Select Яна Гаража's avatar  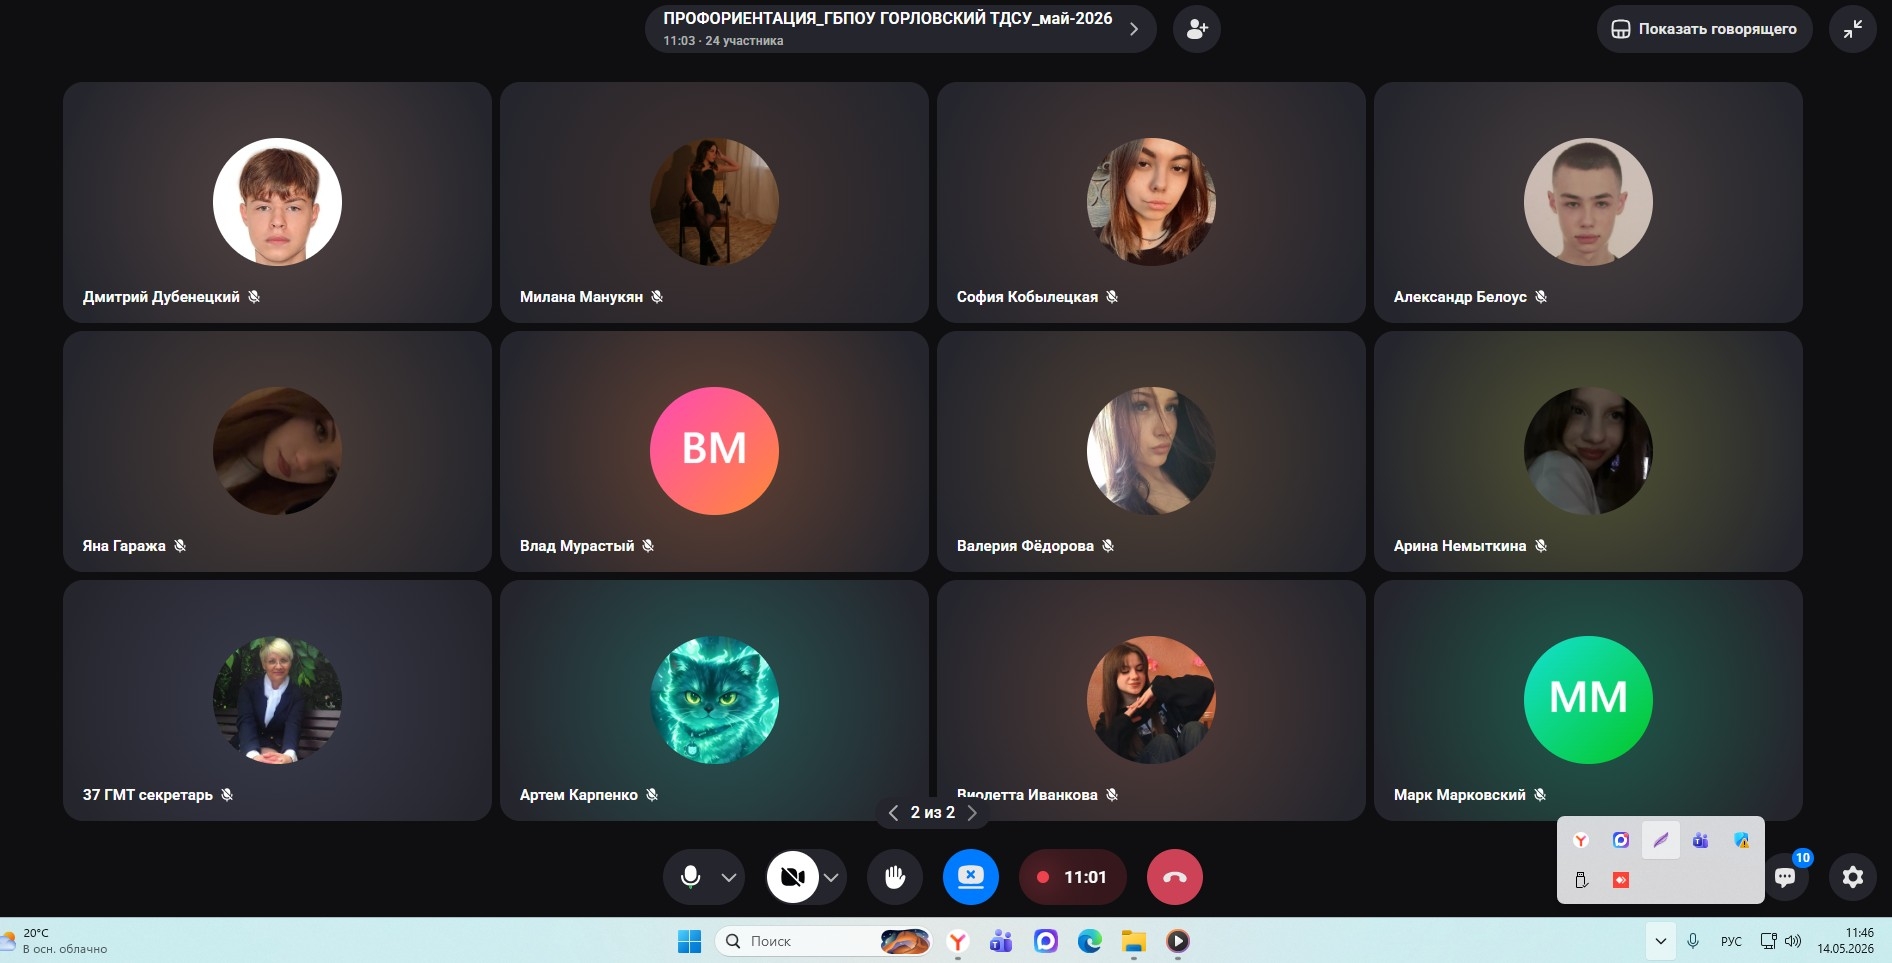tap(277, 451)
